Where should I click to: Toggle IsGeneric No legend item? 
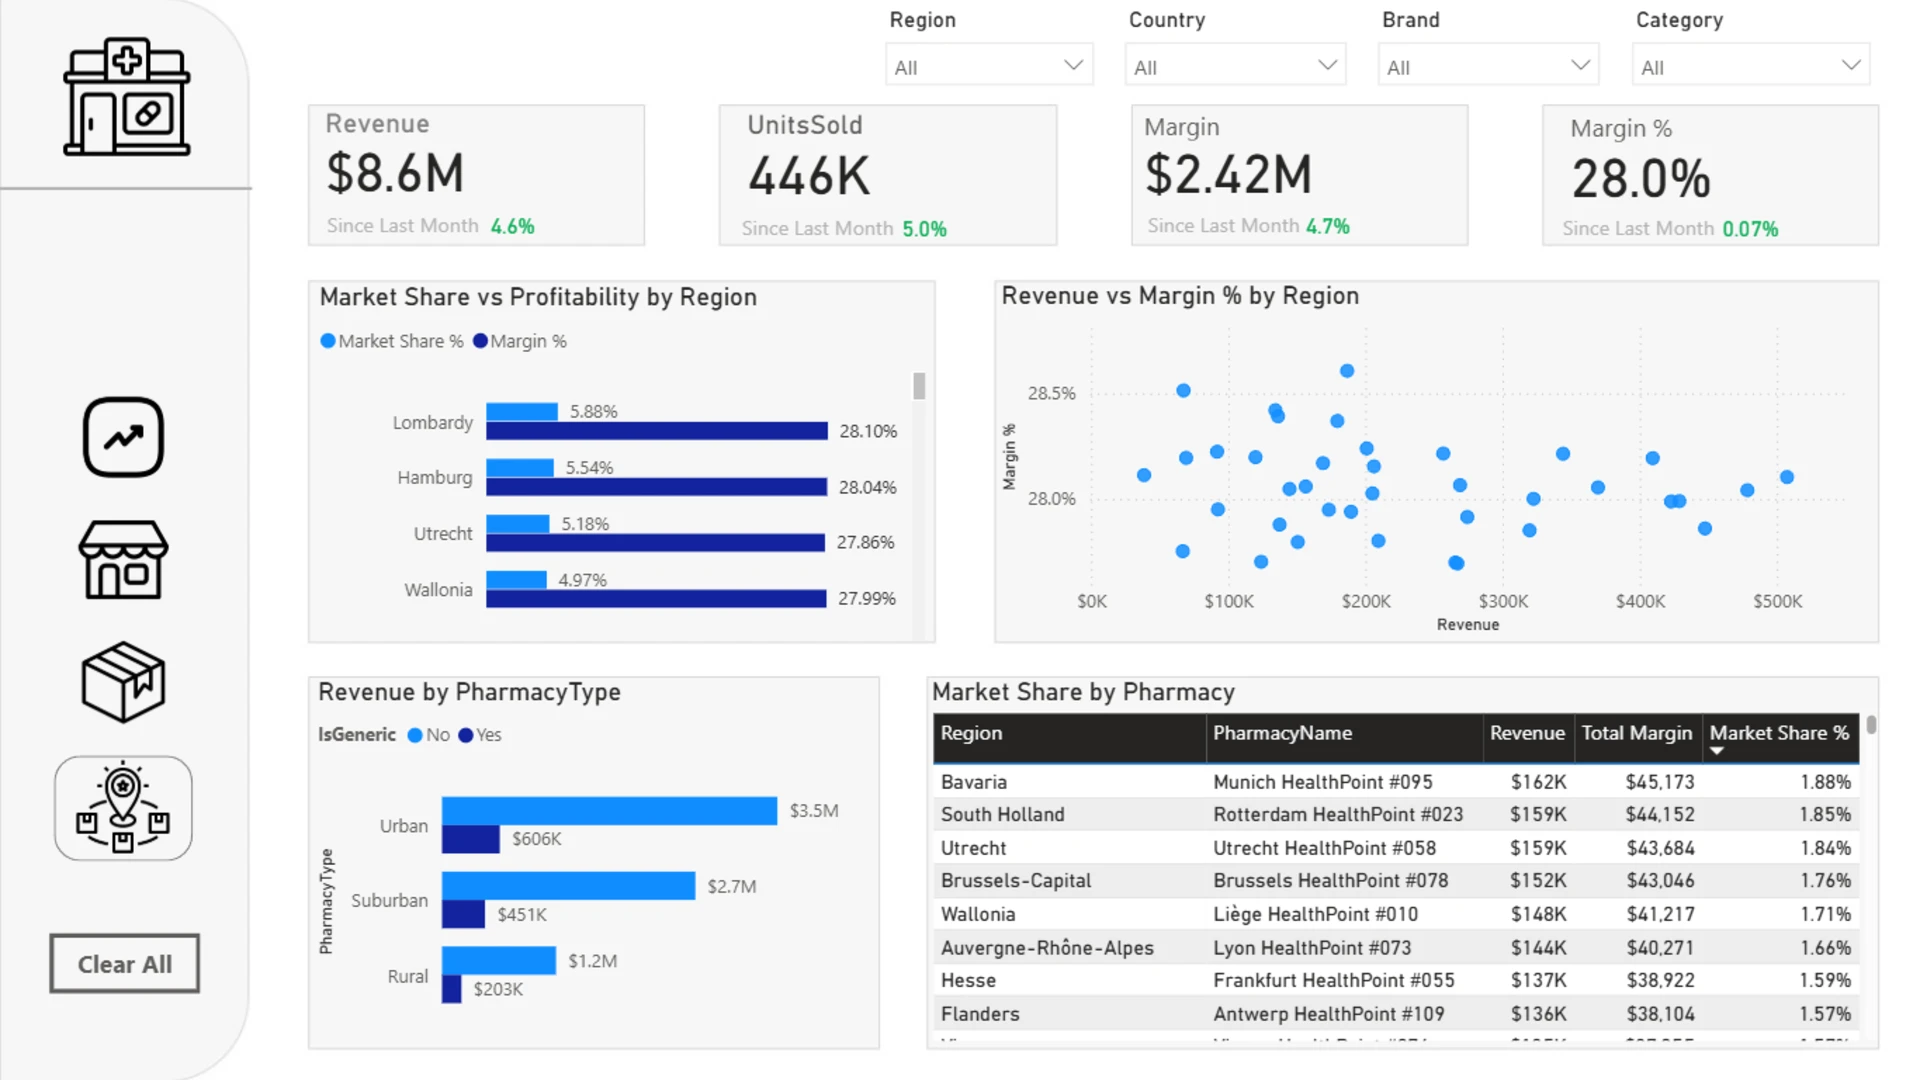click(x=428, y=735)
